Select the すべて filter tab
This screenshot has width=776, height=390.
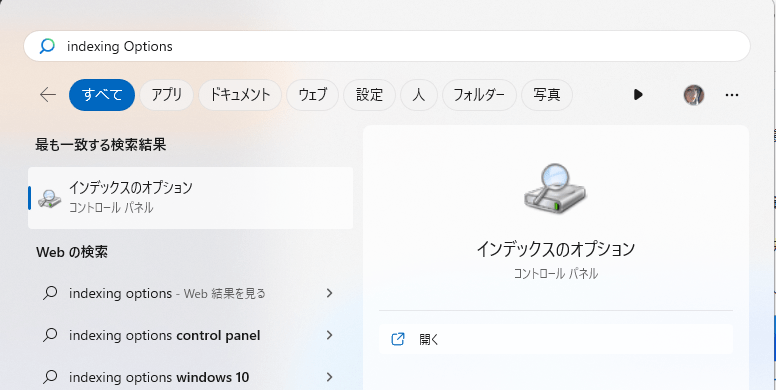click(102, 95)
